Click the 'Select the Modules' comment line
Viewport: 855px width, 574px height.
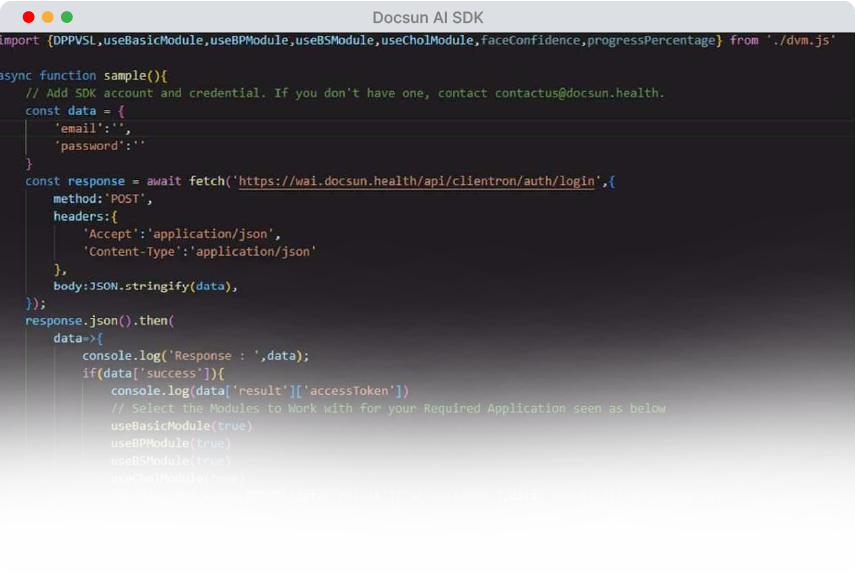coord(388,408)
